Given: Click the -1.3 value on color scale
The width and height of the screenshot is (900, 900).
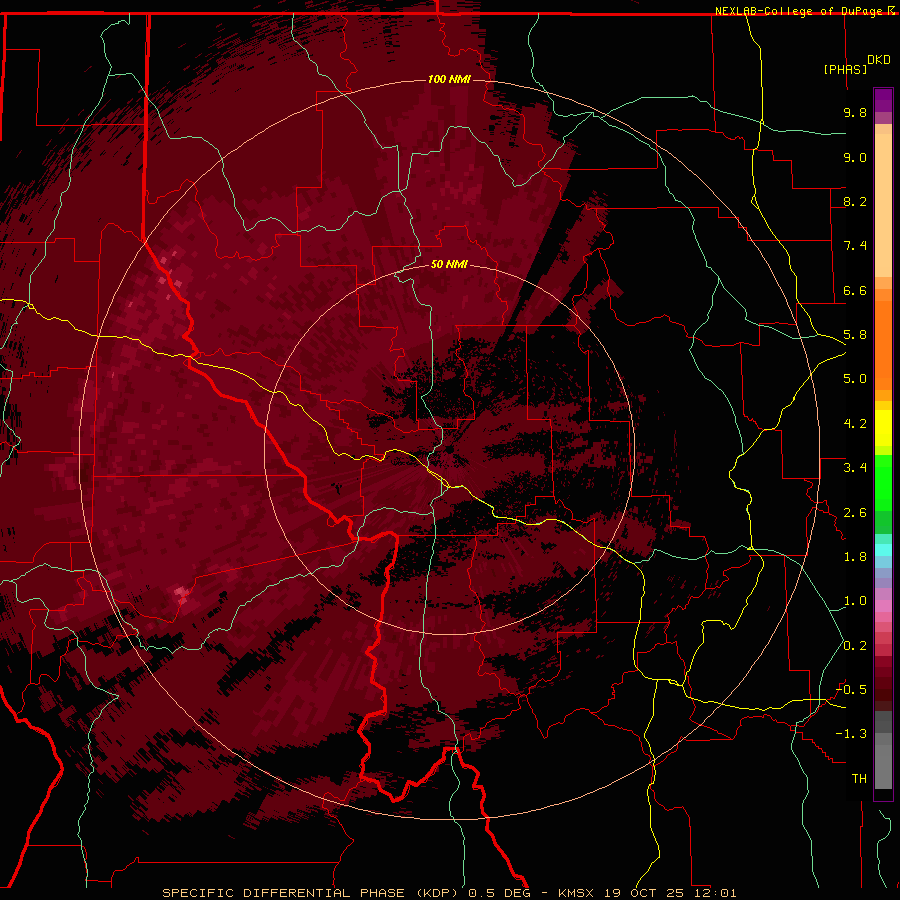Looking at the screenshot, I should click(851, 734).
